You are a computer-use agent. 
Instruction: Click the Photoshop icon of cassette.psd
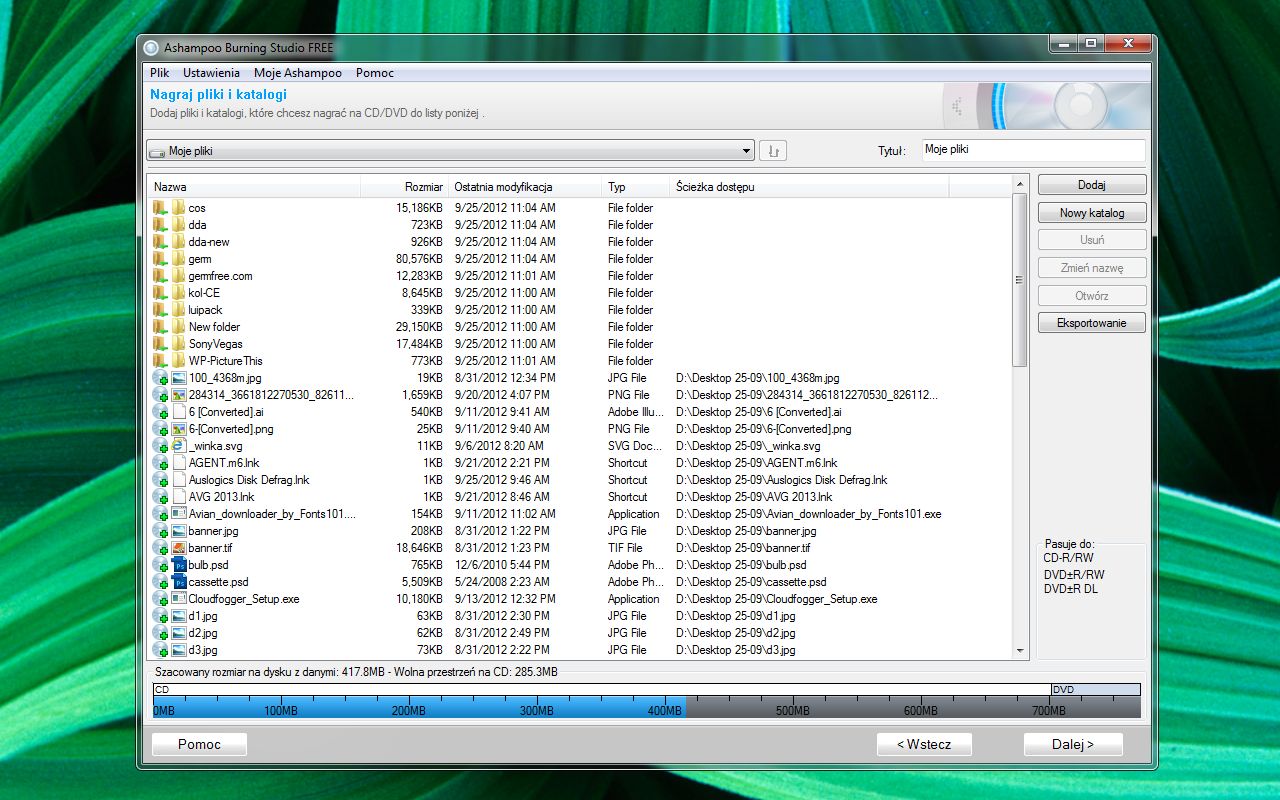179,582
